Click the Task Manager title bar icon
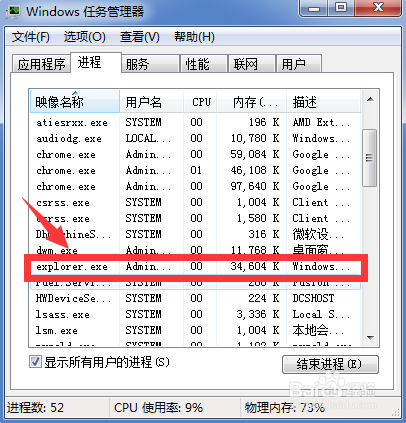This screenshot has height=423, width=406. coord(14,11)
